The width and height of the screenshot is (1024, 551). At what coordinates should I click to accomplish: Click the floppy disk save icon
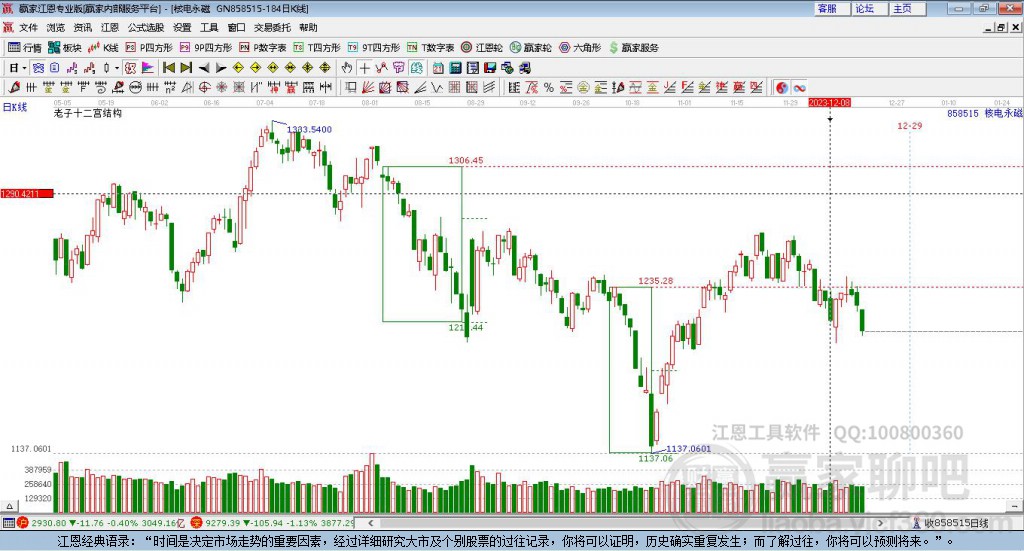pyautogui.click(x=490, y=68)
